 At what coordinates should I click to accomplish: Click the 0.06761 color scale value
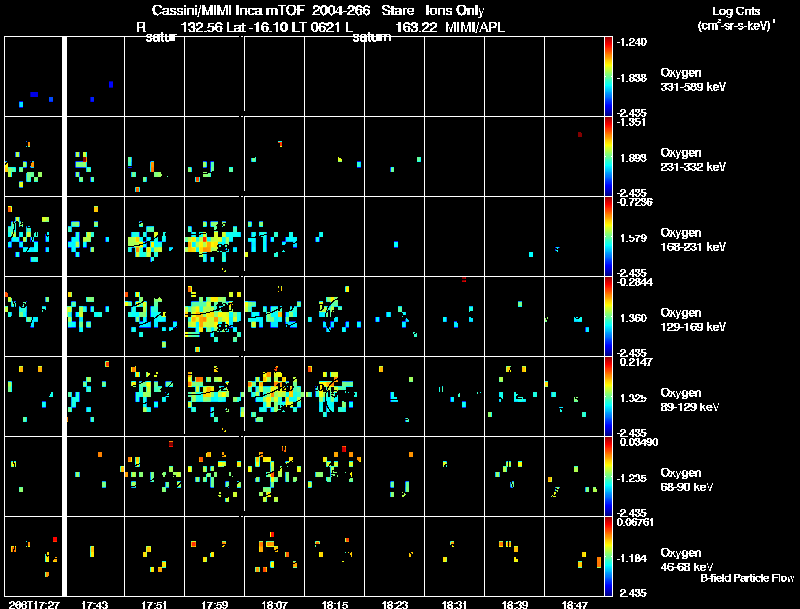(x=636, y=522)
